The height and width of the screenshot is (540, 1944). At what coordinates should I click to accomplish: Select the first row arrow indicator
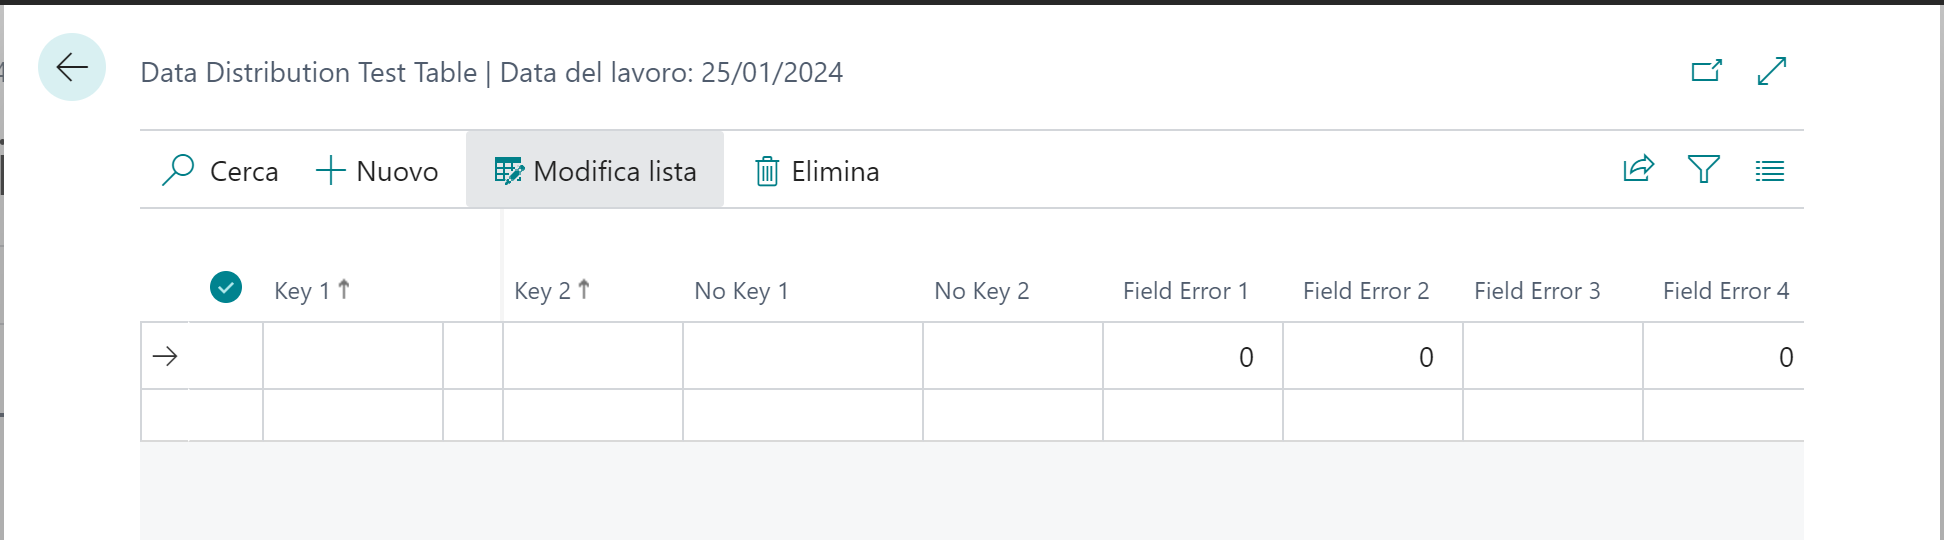(165, 356)
